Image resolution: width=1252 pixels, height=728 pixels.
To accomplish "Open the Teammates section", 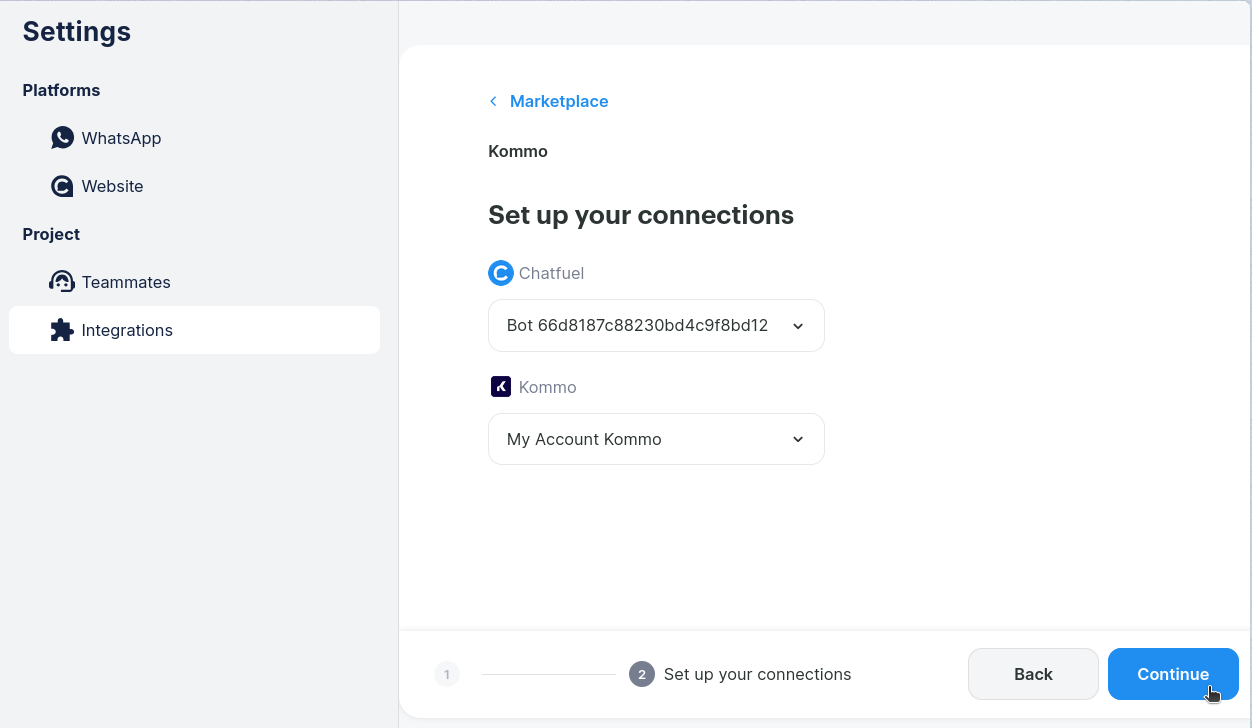I will (x=126, y=282).
